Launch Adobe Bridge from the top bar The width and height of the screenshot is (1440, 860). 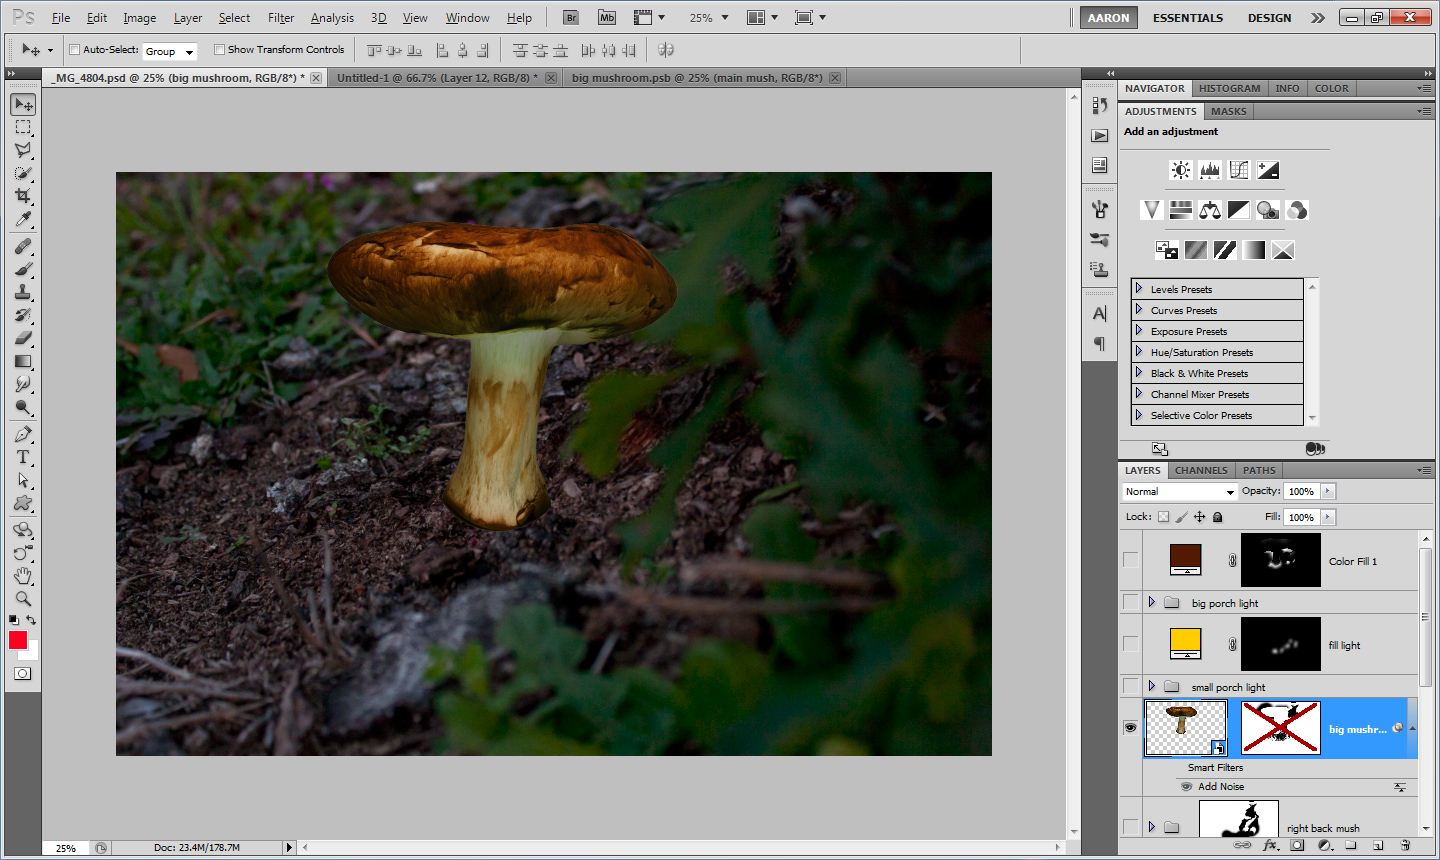[x=570, y=17]
